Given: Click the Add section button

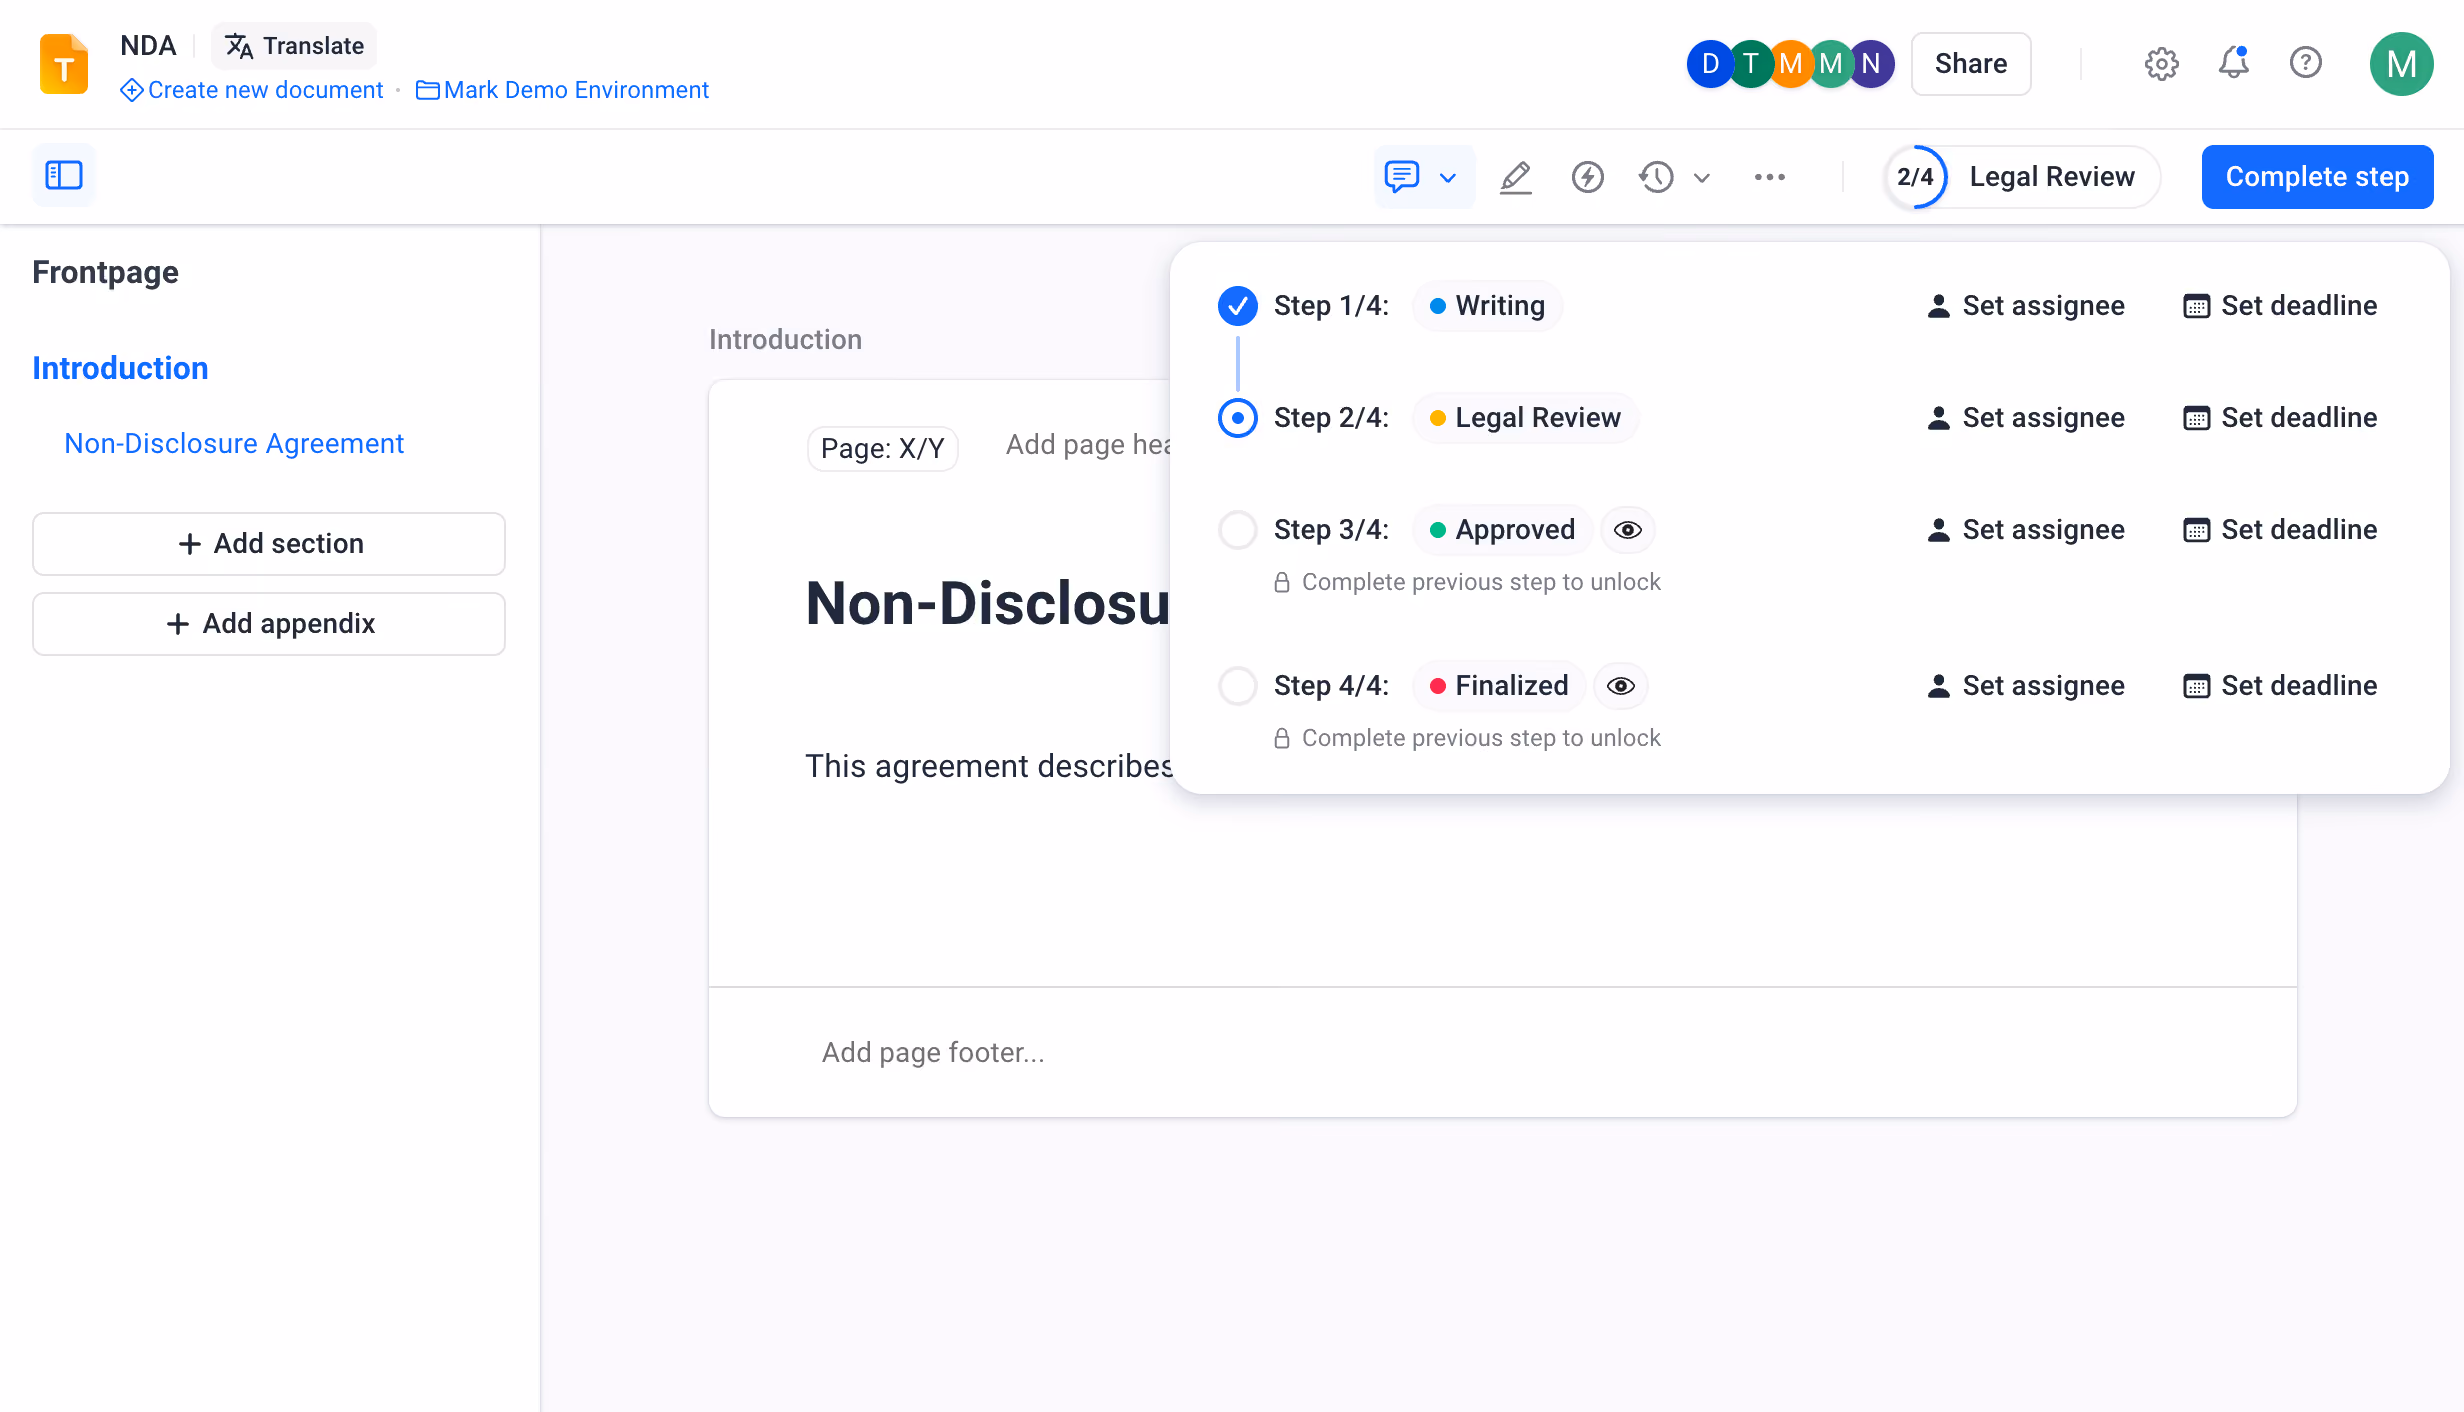Looking at the screenshot, I should 269,544.
